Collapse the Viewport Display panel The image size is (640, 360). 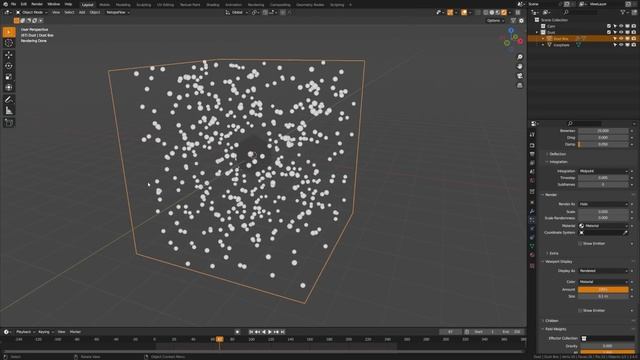point(558,262)
